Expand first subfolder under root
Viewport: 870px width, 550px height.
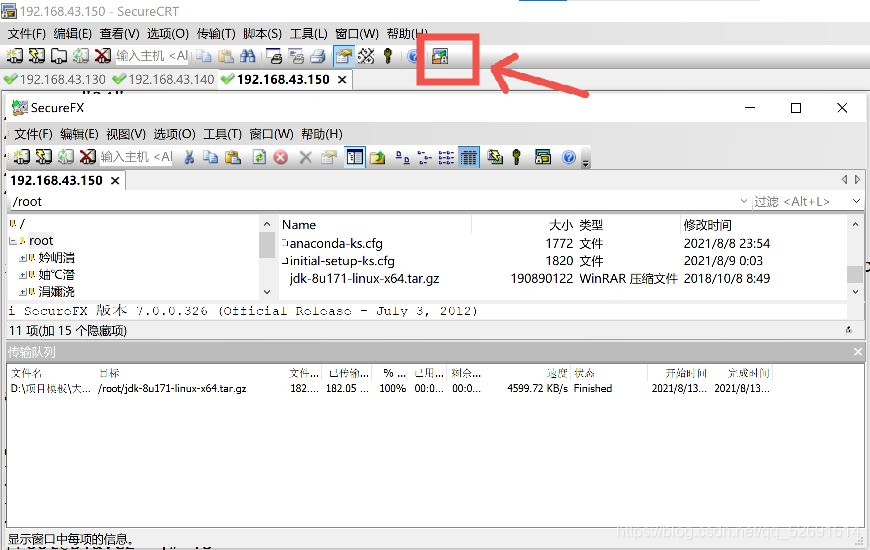tap(22, 258)
